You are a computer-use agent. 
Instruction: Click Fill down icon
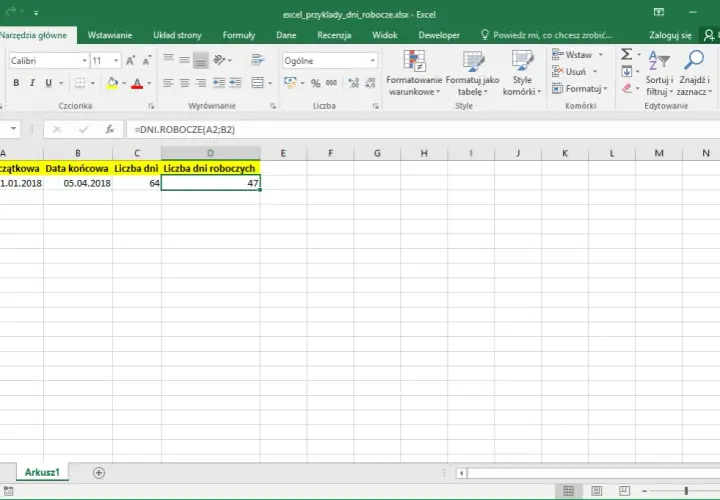[x=626, y=72]
